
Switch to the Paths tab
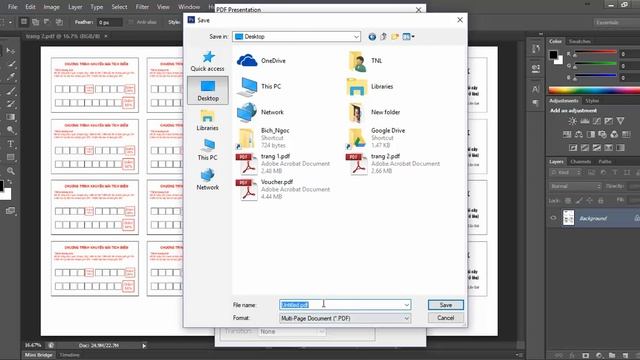pyautogui.click(x=604, y=162)
